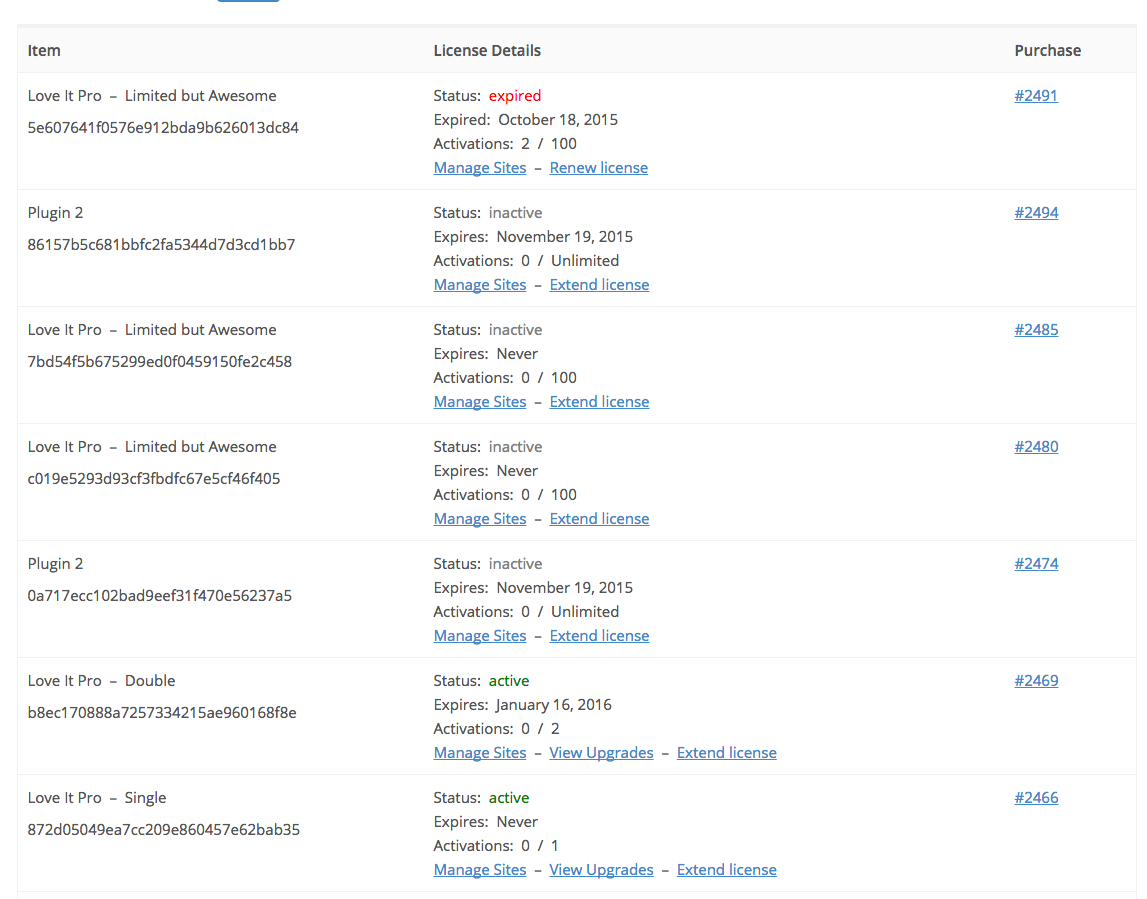Viewport: 1147px width, 899px height.
Task: Extend license for Love It Pro Double
Action: coord(726,753)
